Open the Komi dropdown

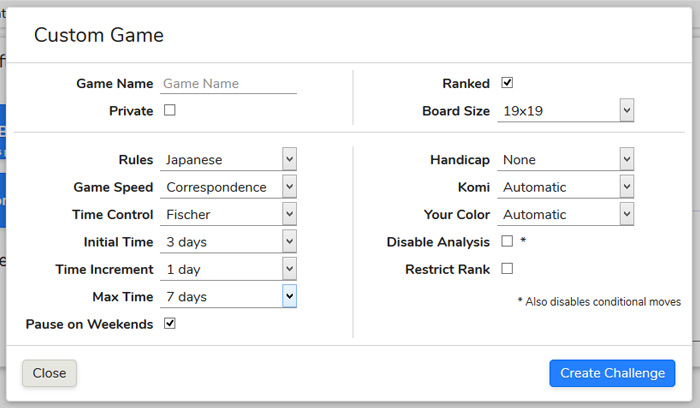pyautogui.click(x=565, y=187)
